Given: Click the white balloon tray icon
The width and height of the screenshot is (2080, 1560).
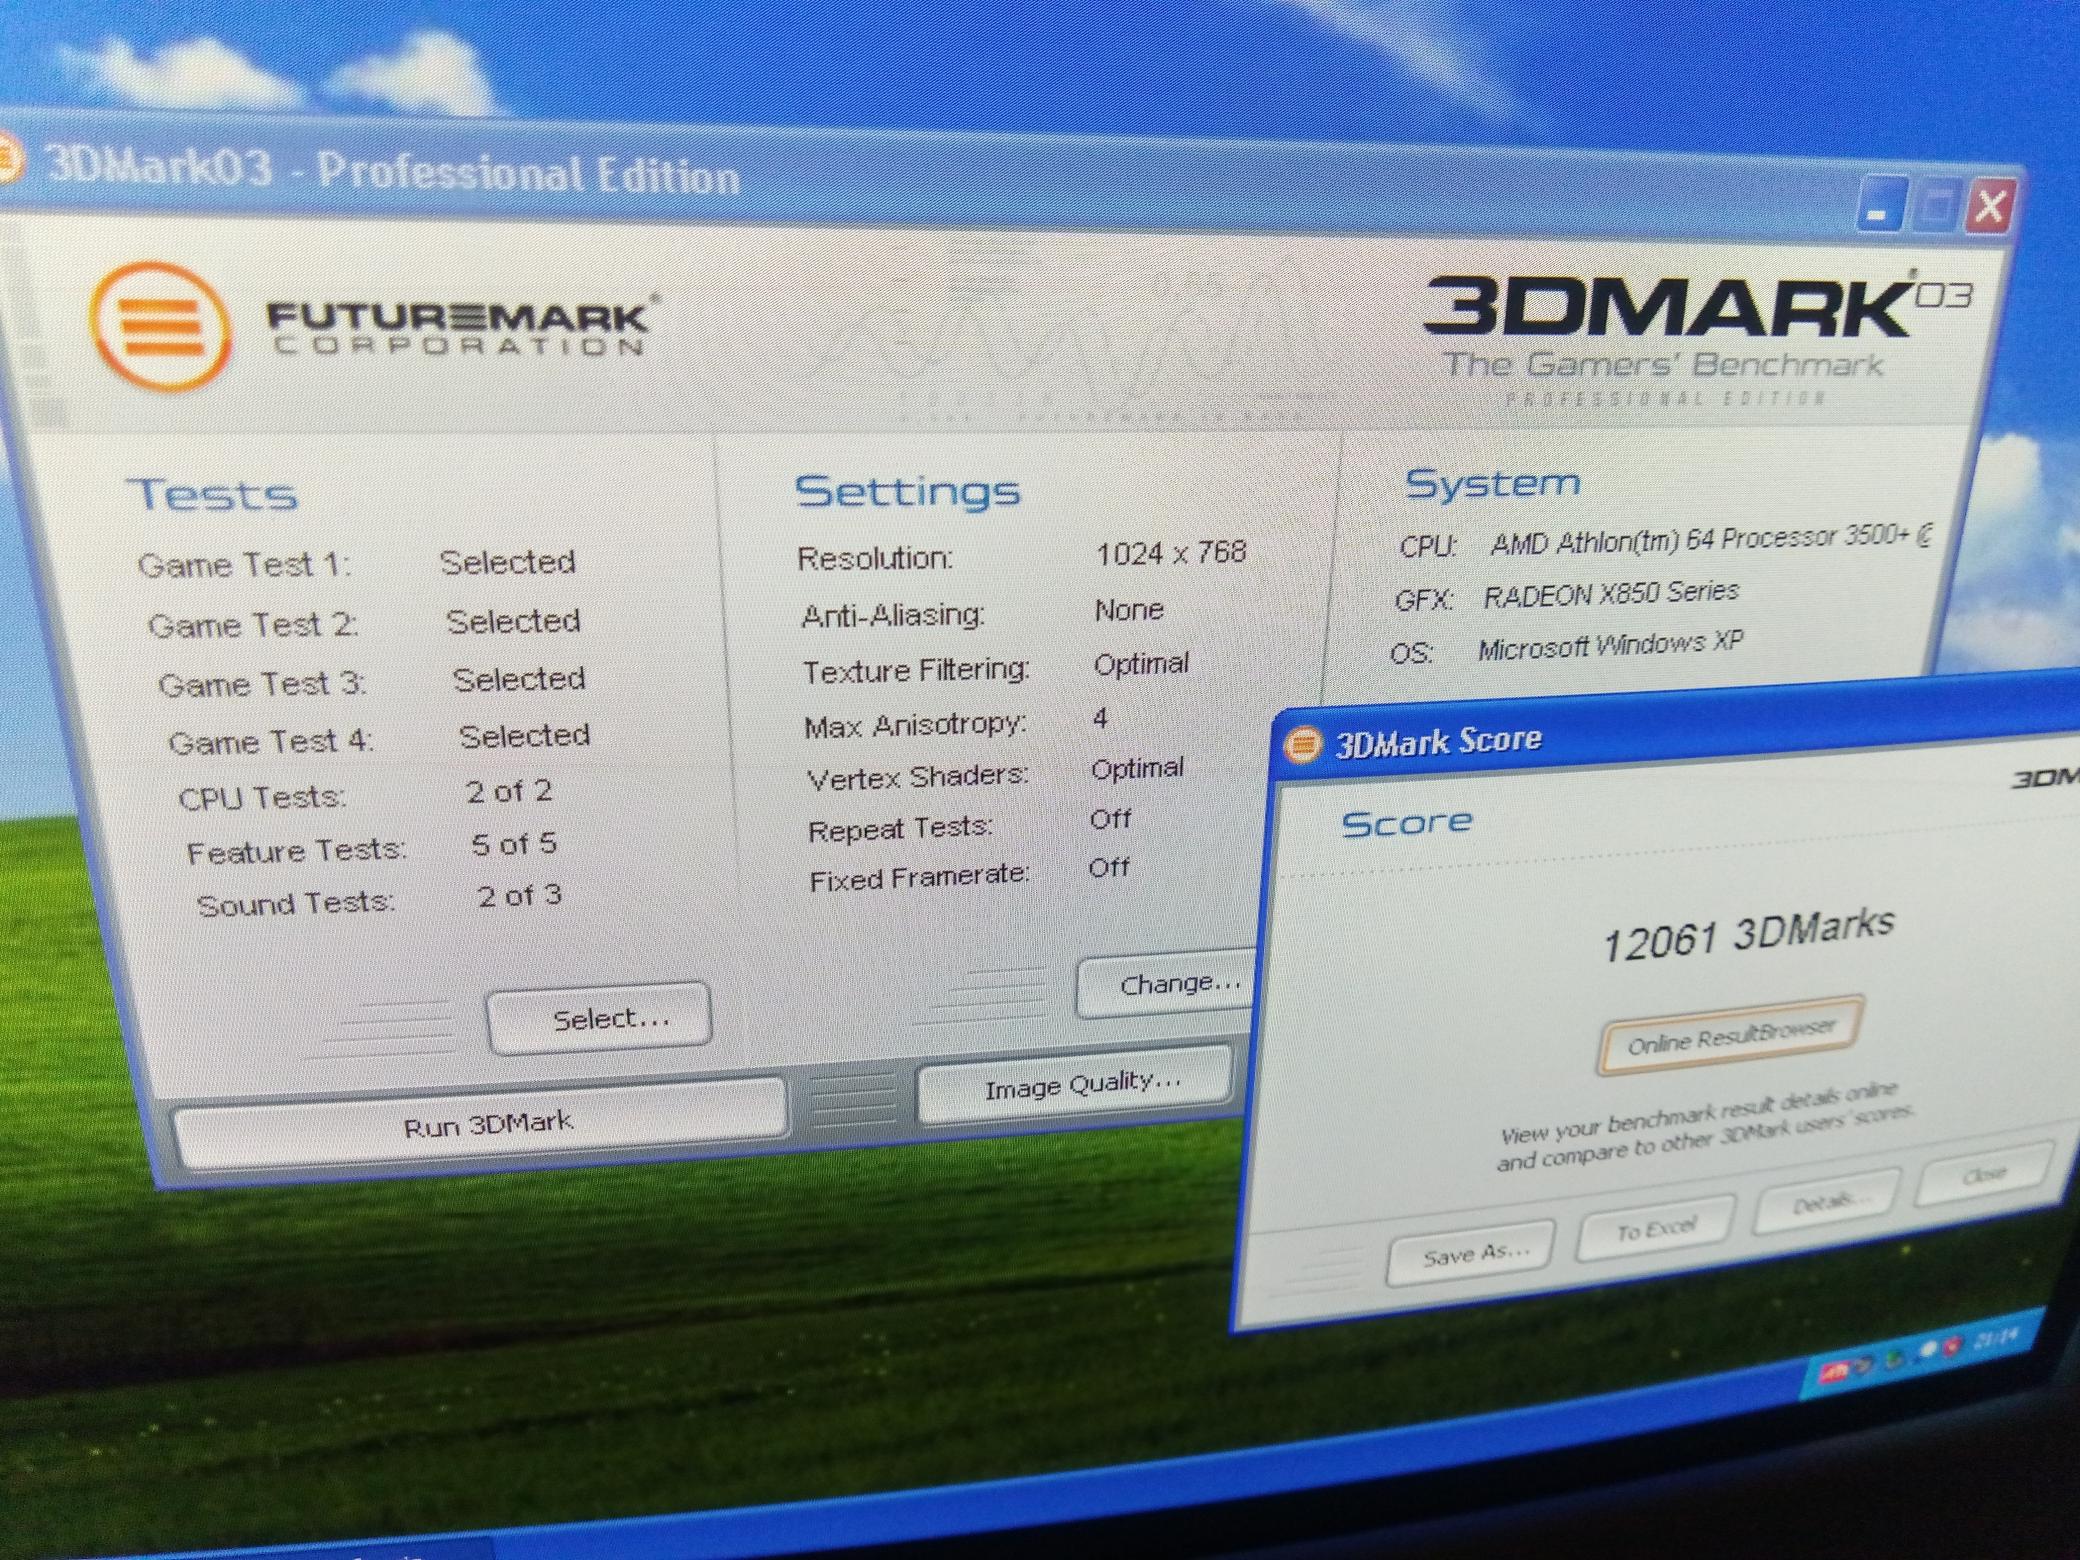Looking at the screenshot, I should 1927,1350.
